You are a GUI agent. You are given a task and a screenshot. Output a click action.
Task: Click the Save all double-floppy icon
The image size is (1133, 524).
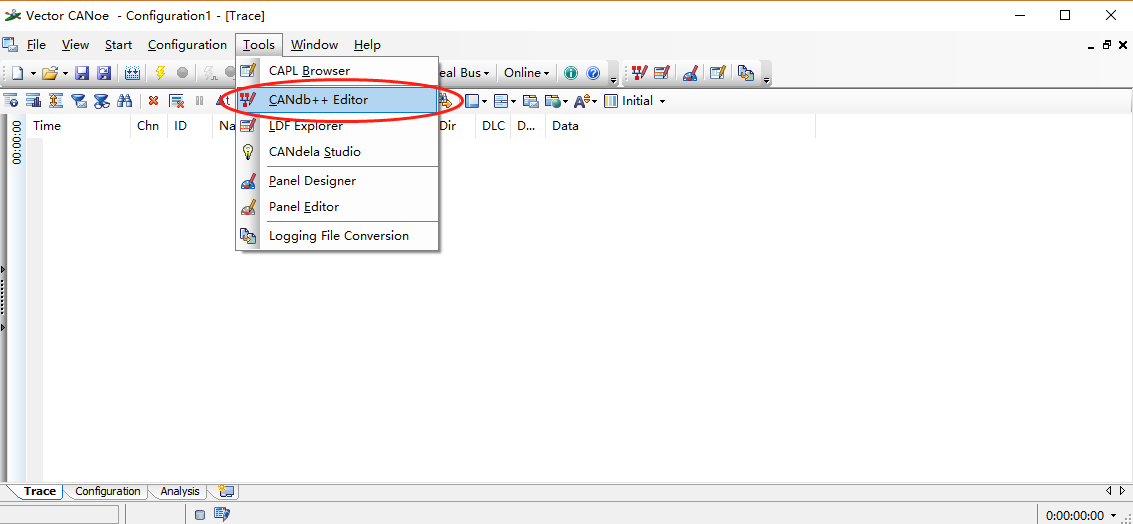click(x=104, y=73)
